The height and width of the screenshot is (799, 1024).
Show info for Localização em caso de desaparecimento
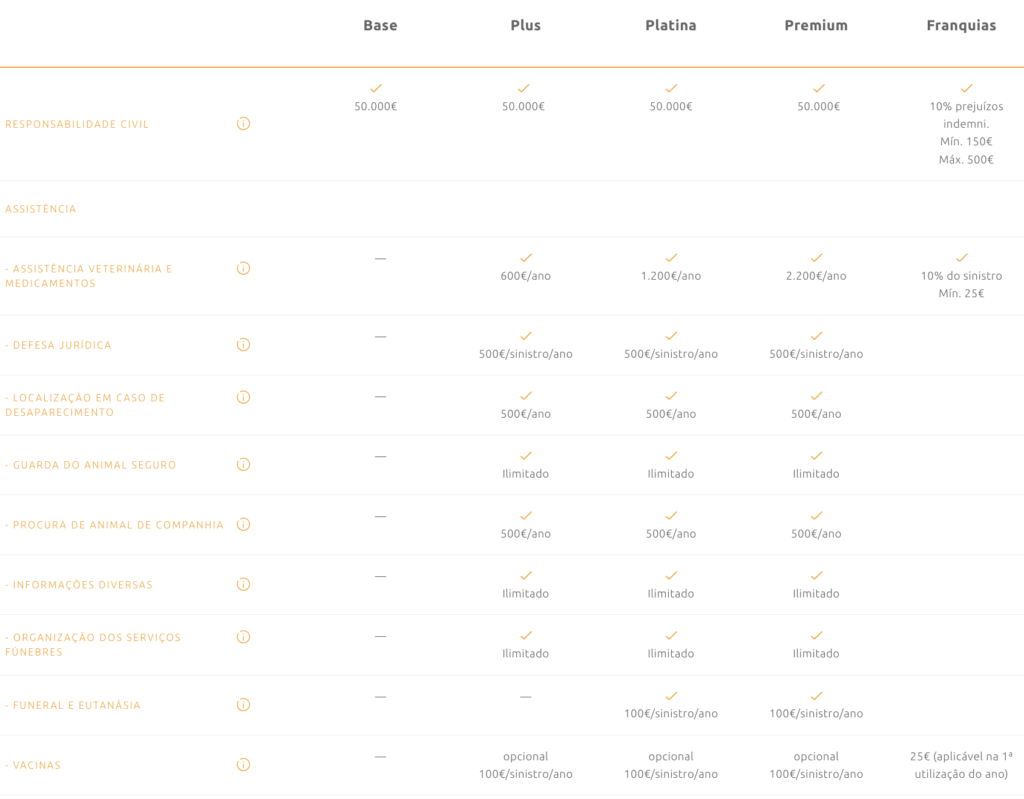[x=243, y=397]
